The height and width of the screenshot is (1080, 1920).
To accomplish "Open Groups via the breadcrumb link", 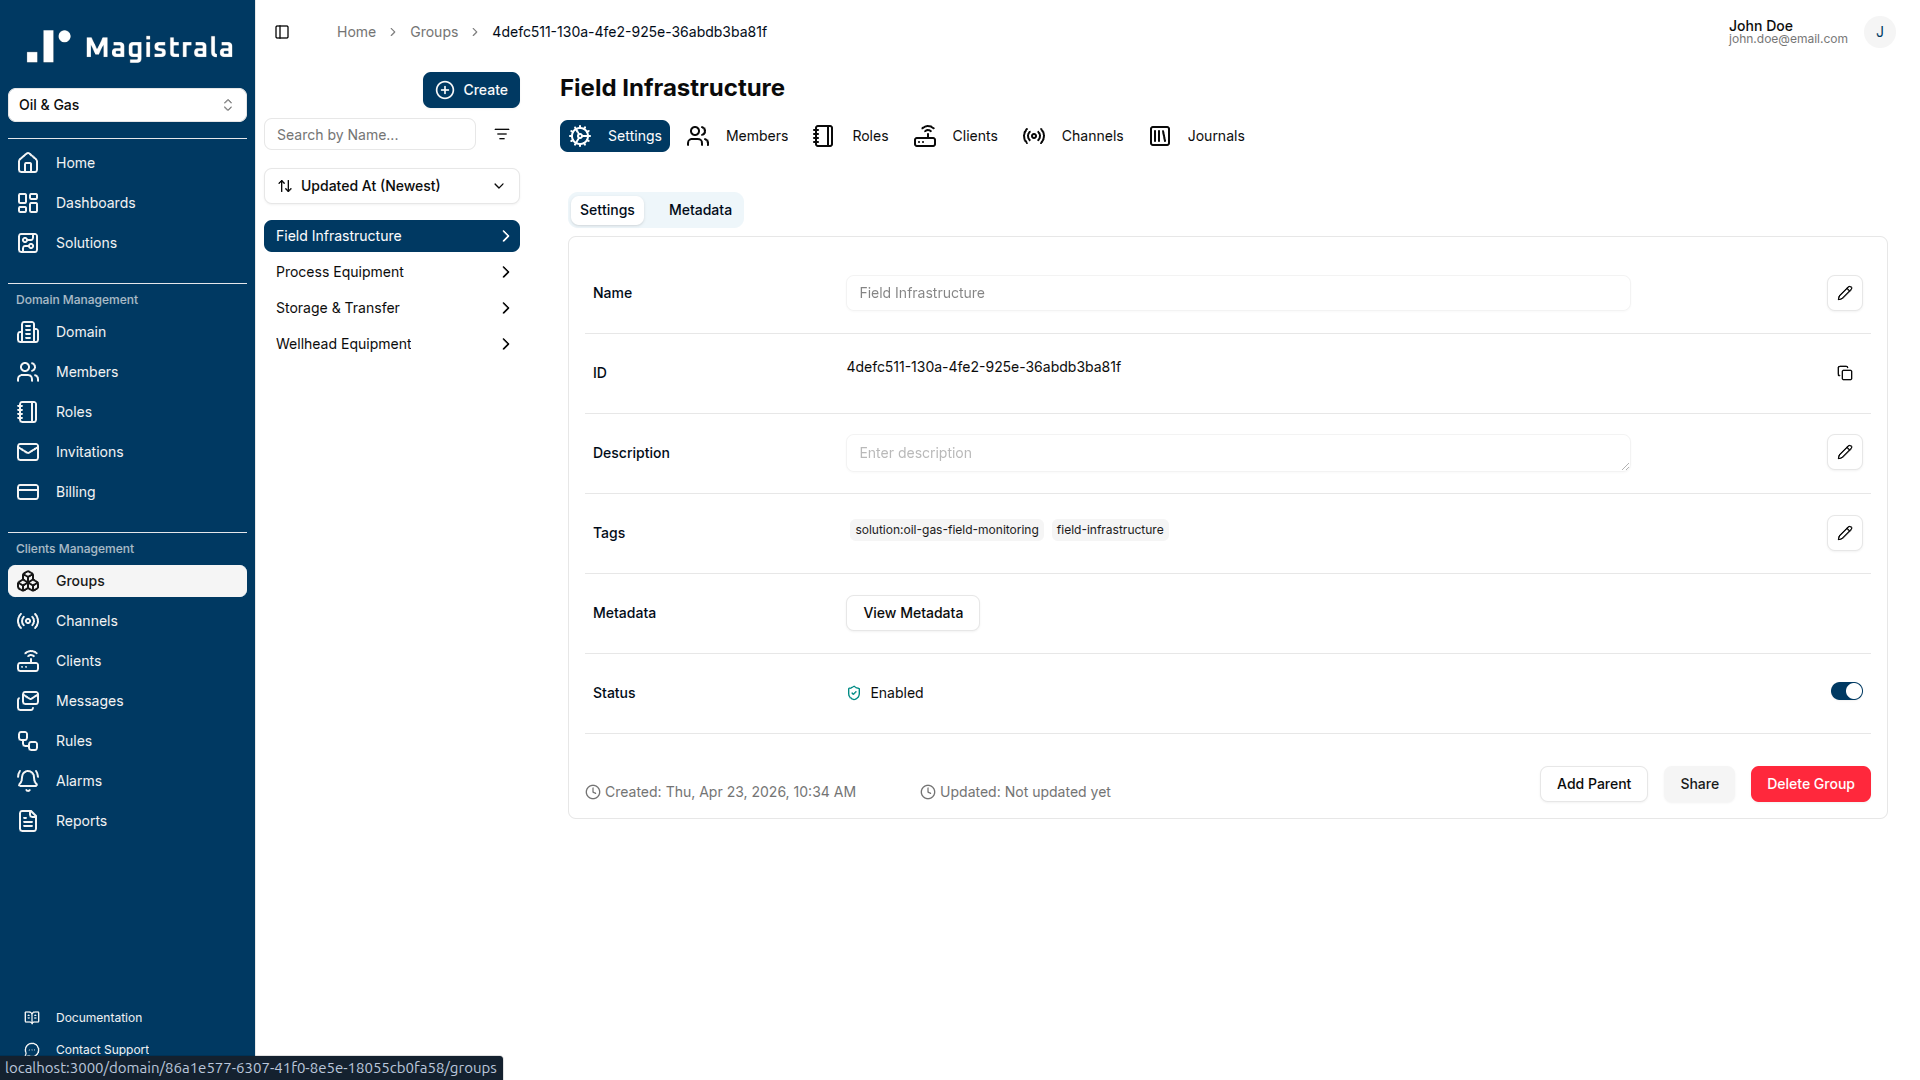I will [x=434, y=31].
